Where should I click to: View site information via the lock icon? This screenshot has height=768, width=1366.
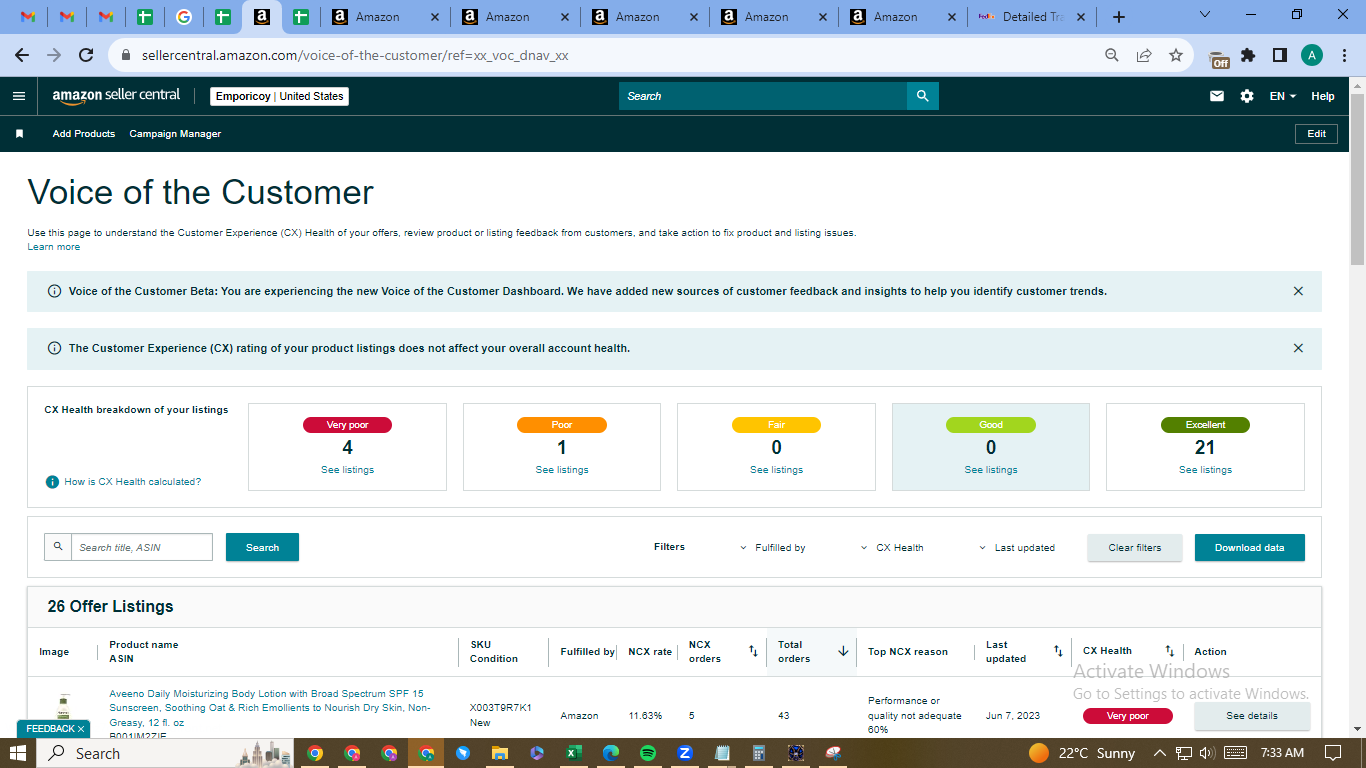coord(126,56)
